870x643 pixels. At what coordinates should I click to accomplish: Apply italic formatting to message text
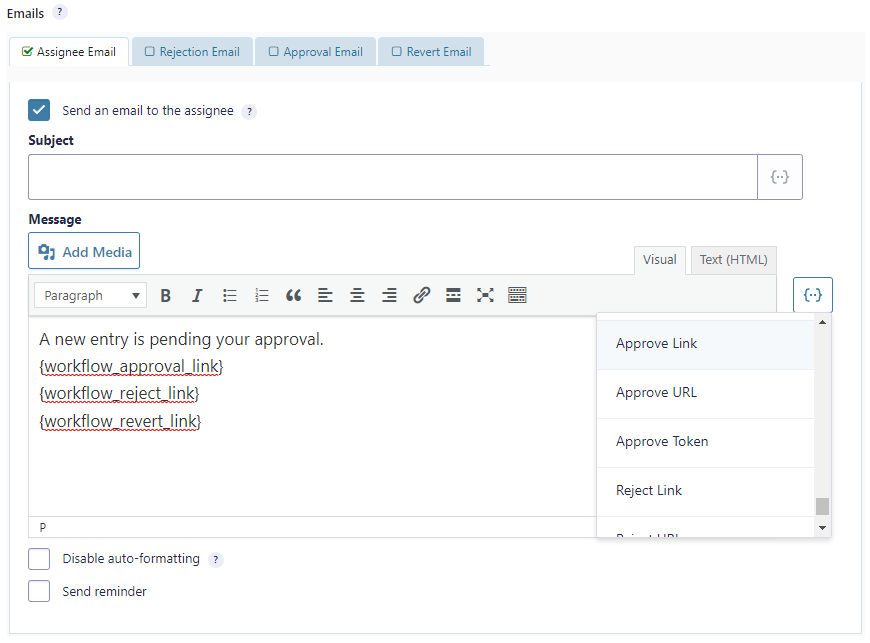pyautogui.click(x=197, y=295)
